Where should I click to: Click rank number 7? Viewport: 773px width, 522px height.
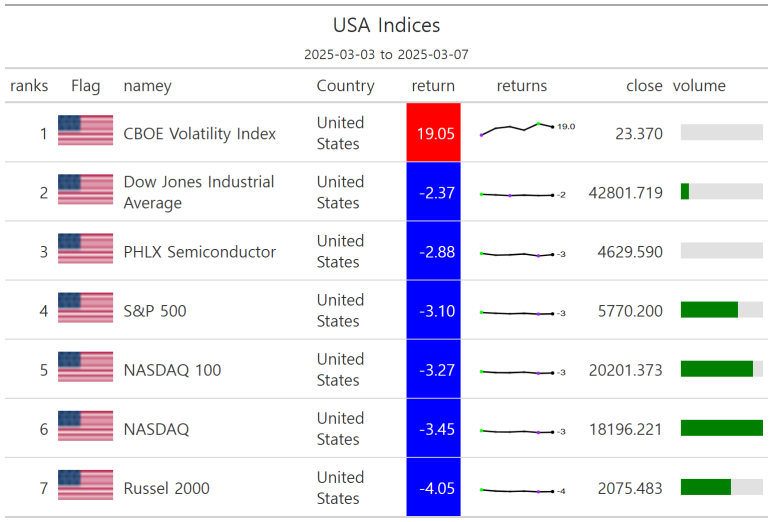pos(44,488)
